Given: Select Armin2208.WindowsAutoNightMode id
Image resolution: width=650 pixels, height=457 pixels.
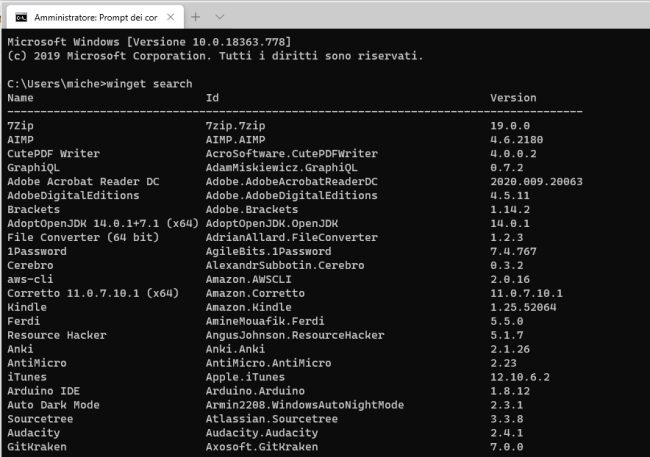Looking at the screenshot, I should point(305,405).
